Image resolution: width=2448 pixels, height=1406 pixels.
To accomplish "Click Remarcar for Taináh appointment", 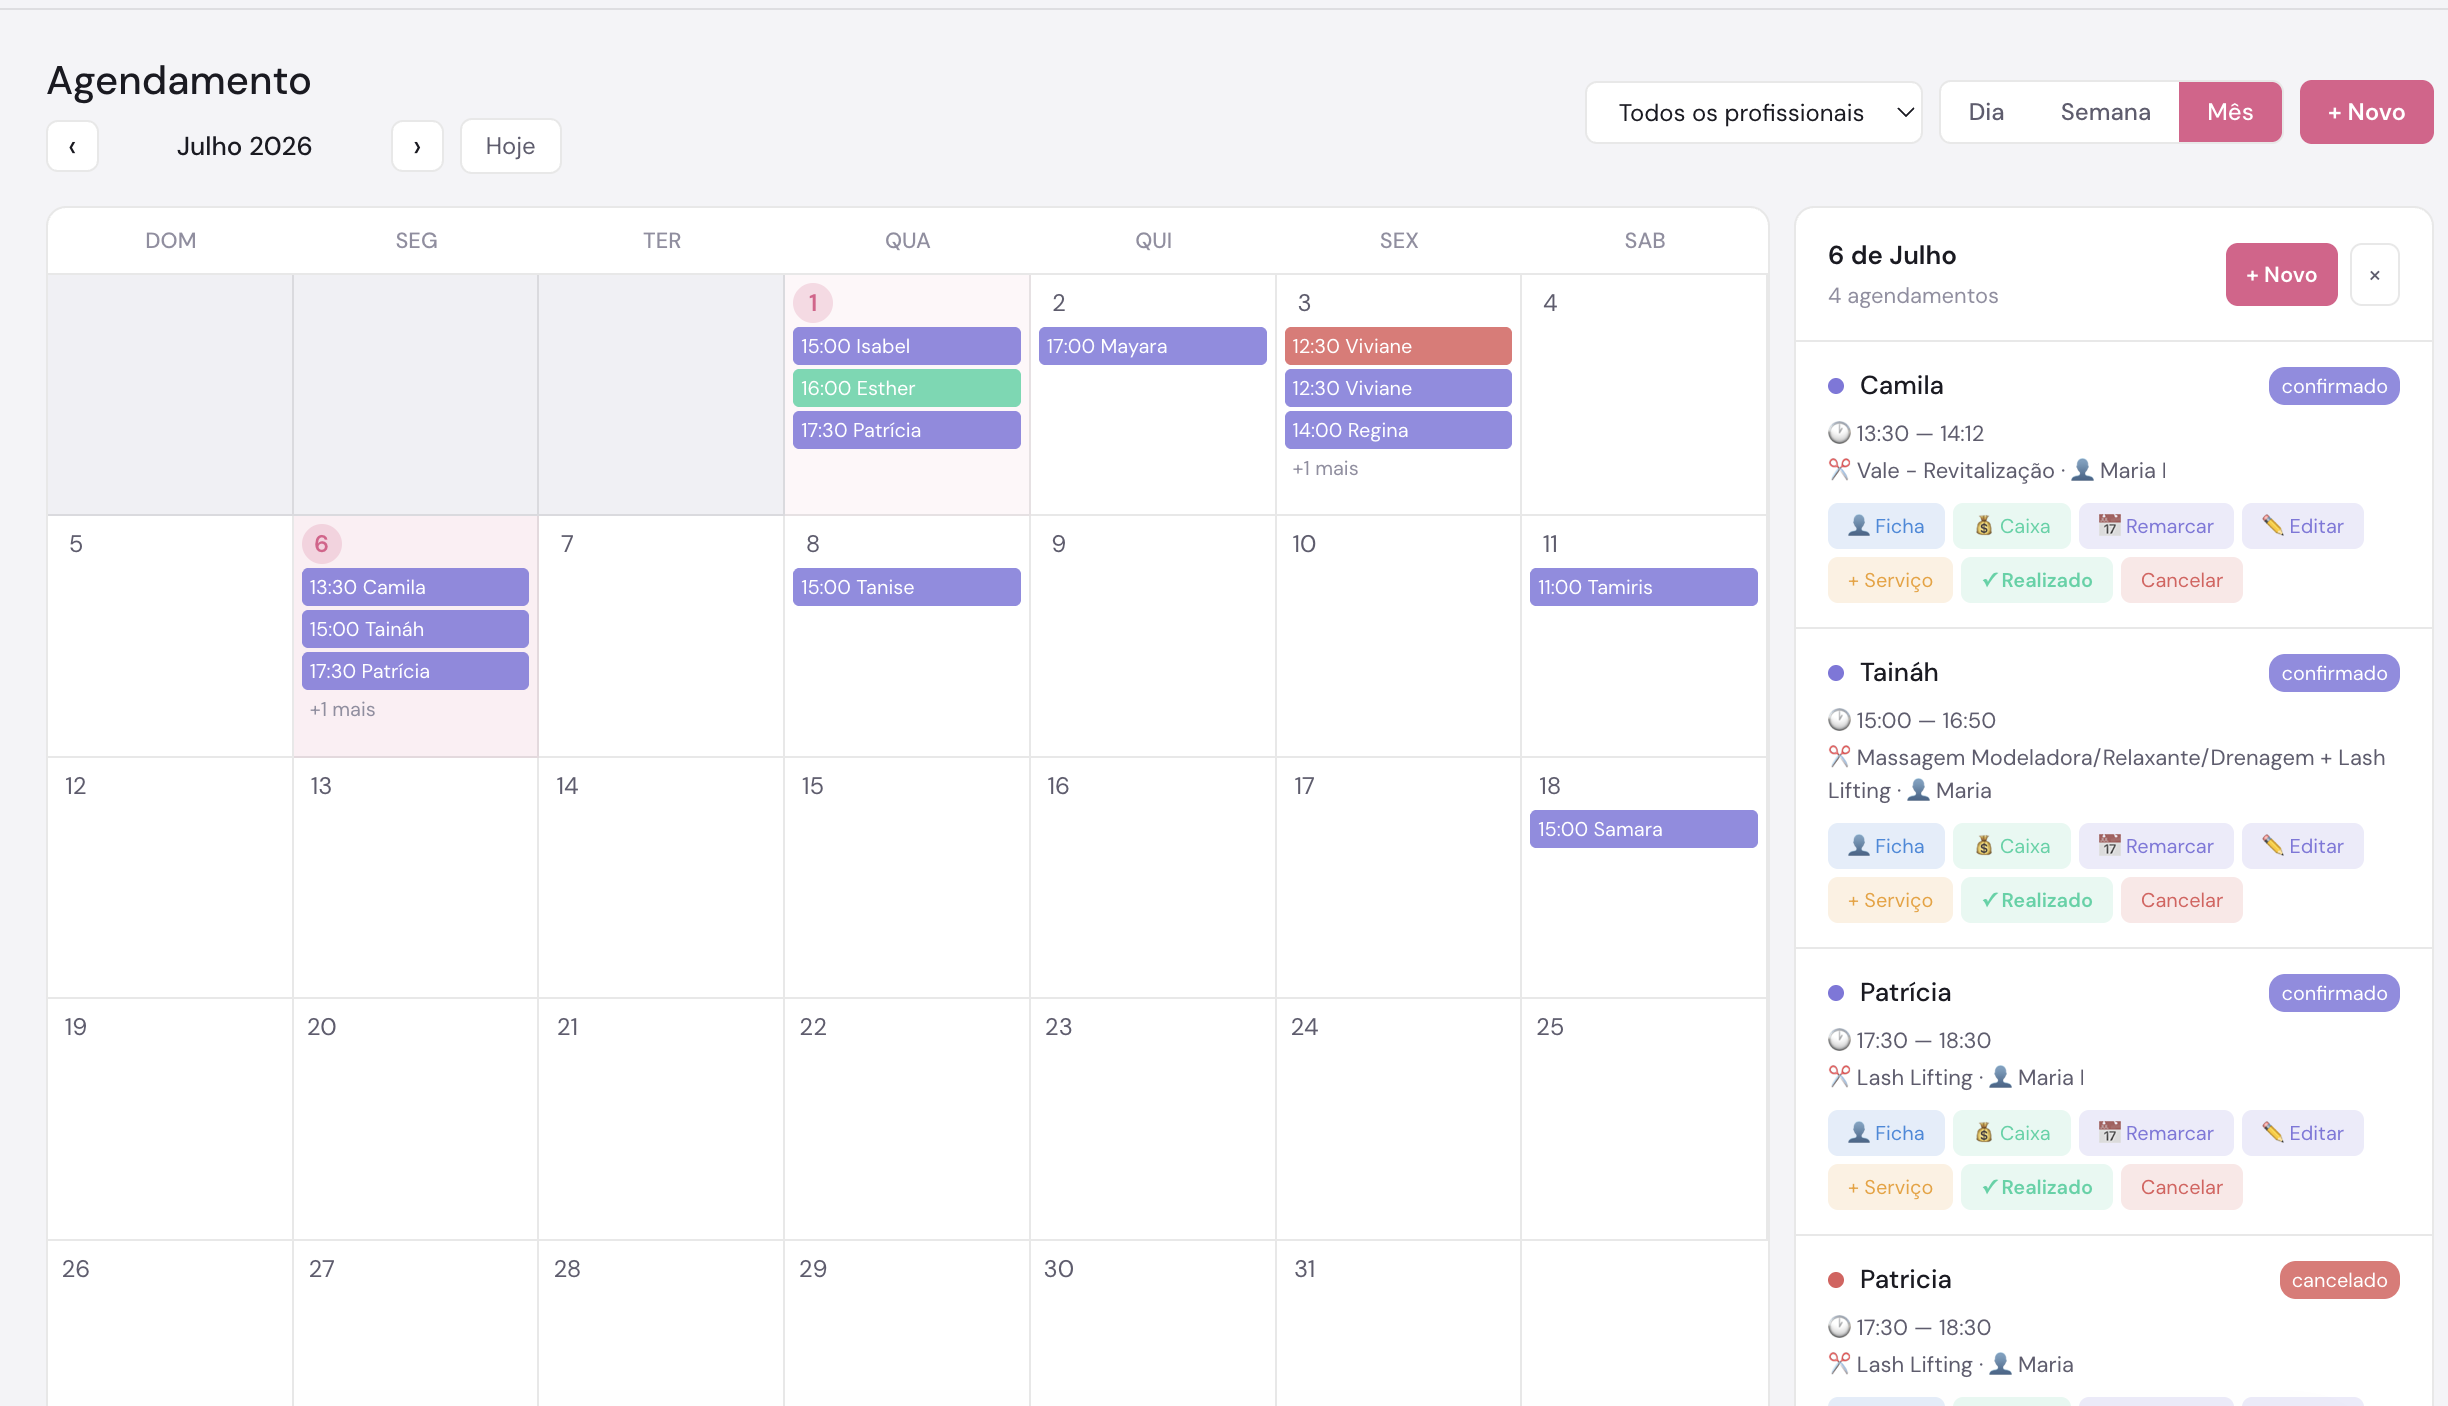I will click(x=2156, y=846).
